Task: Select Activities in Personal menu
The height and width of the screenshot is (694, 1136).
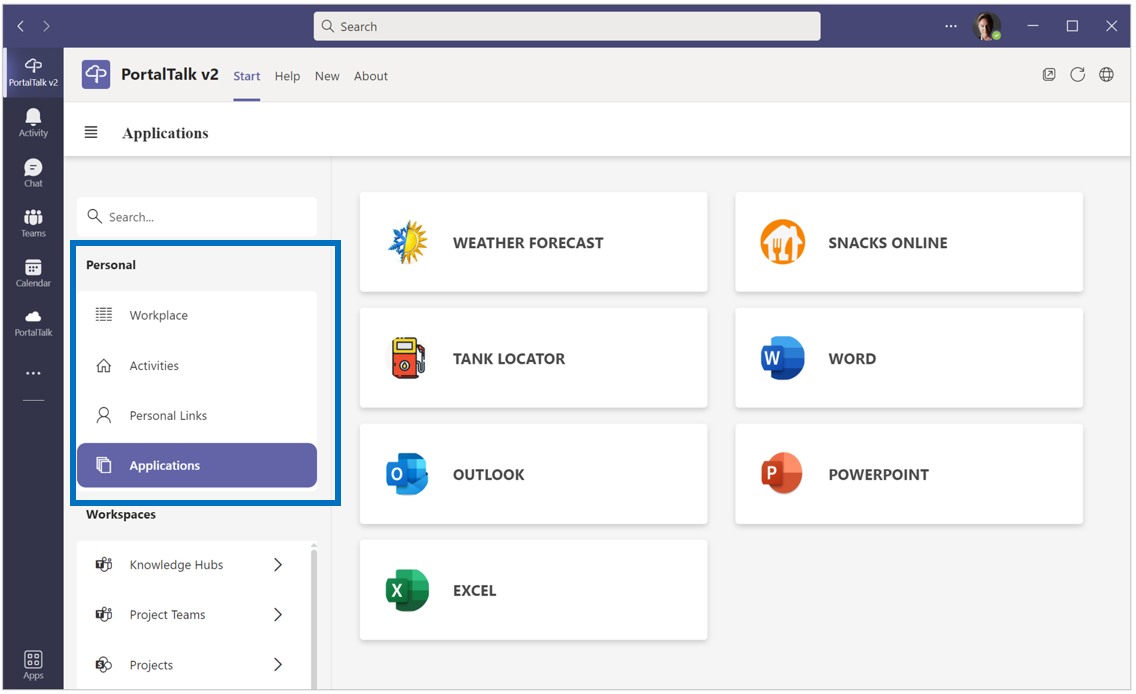Action: point(197,365)
